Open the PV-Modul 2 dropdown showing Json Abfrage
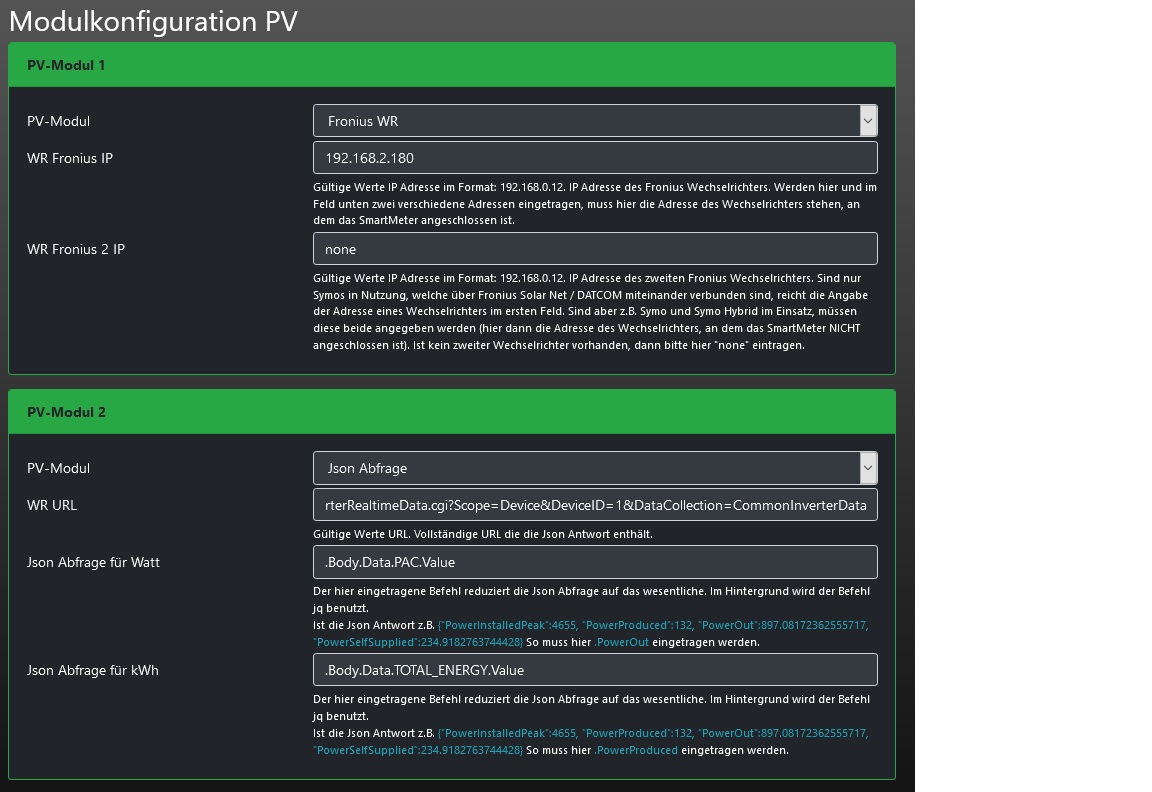 pos(595,468)
